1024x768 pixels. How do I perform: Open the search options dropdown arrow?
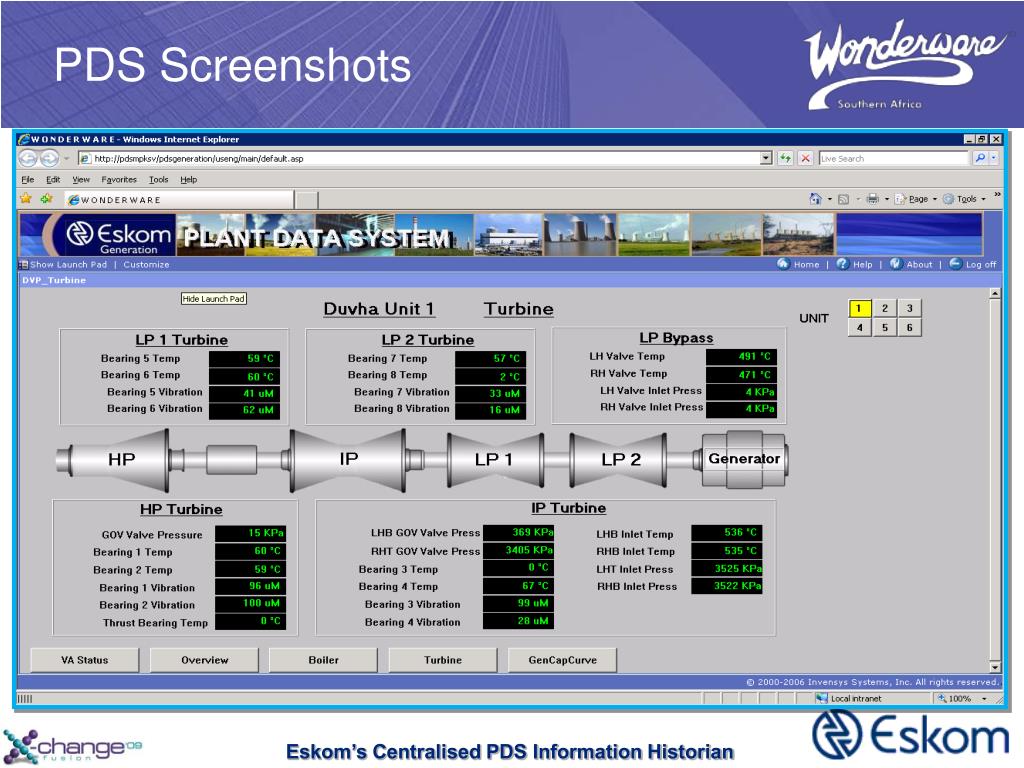point(994,158)
